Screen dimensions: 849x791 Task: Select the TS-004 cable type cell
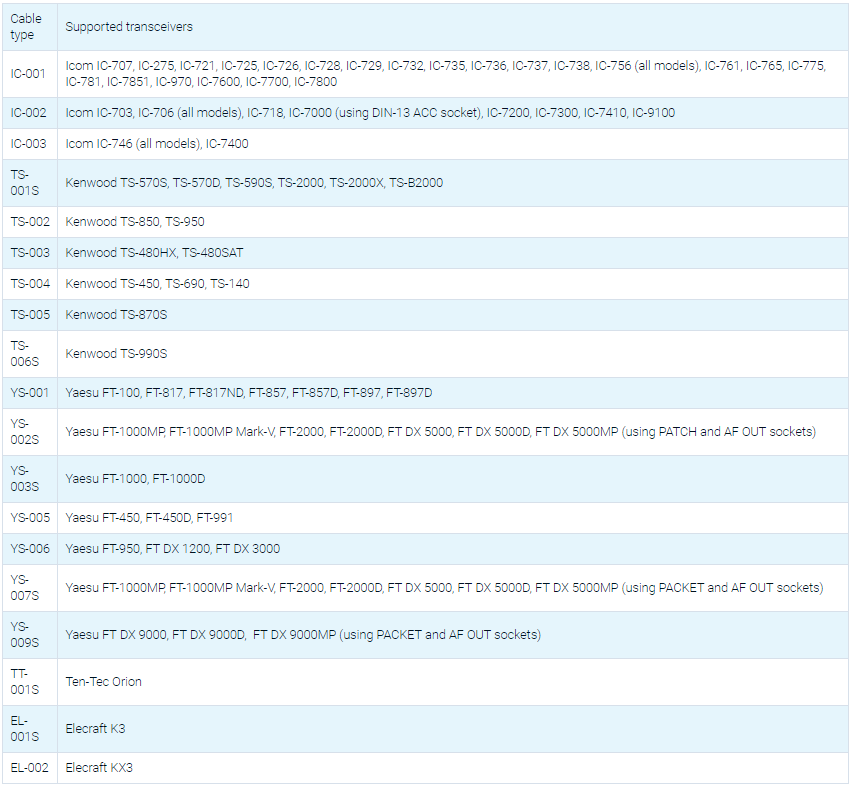pos(30,284)
